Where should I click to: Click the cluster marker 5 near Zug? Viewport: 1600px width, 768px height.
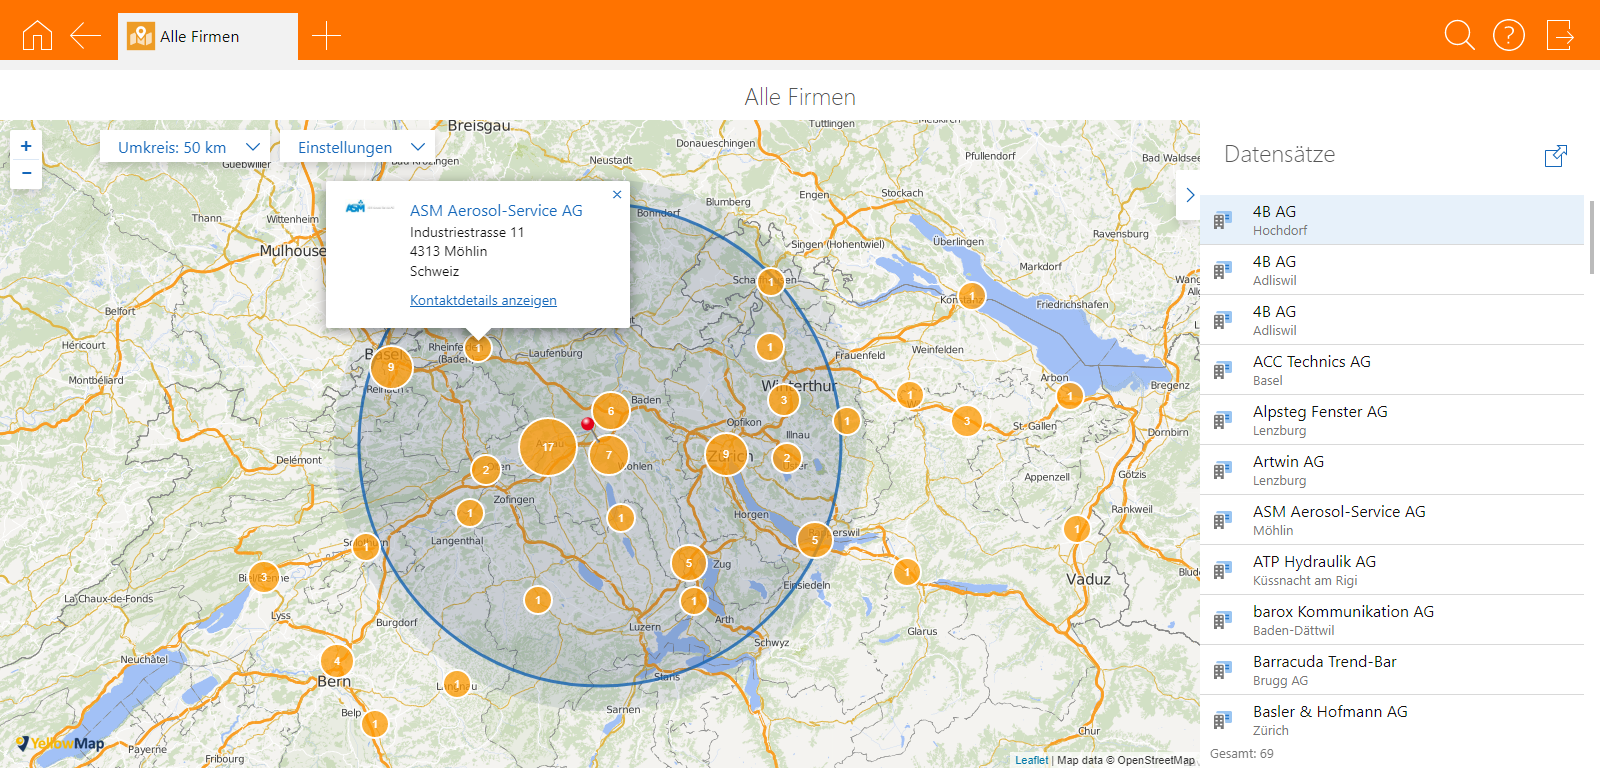point(688,563)
